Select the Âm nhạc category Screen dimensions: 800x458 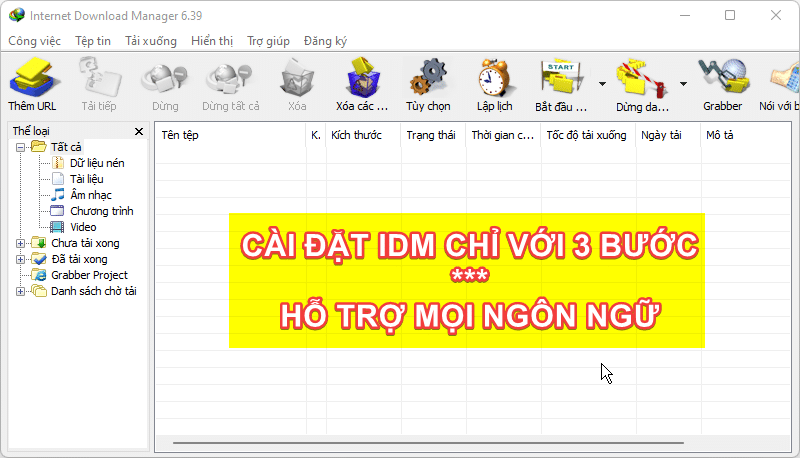(x=91, y=195)
